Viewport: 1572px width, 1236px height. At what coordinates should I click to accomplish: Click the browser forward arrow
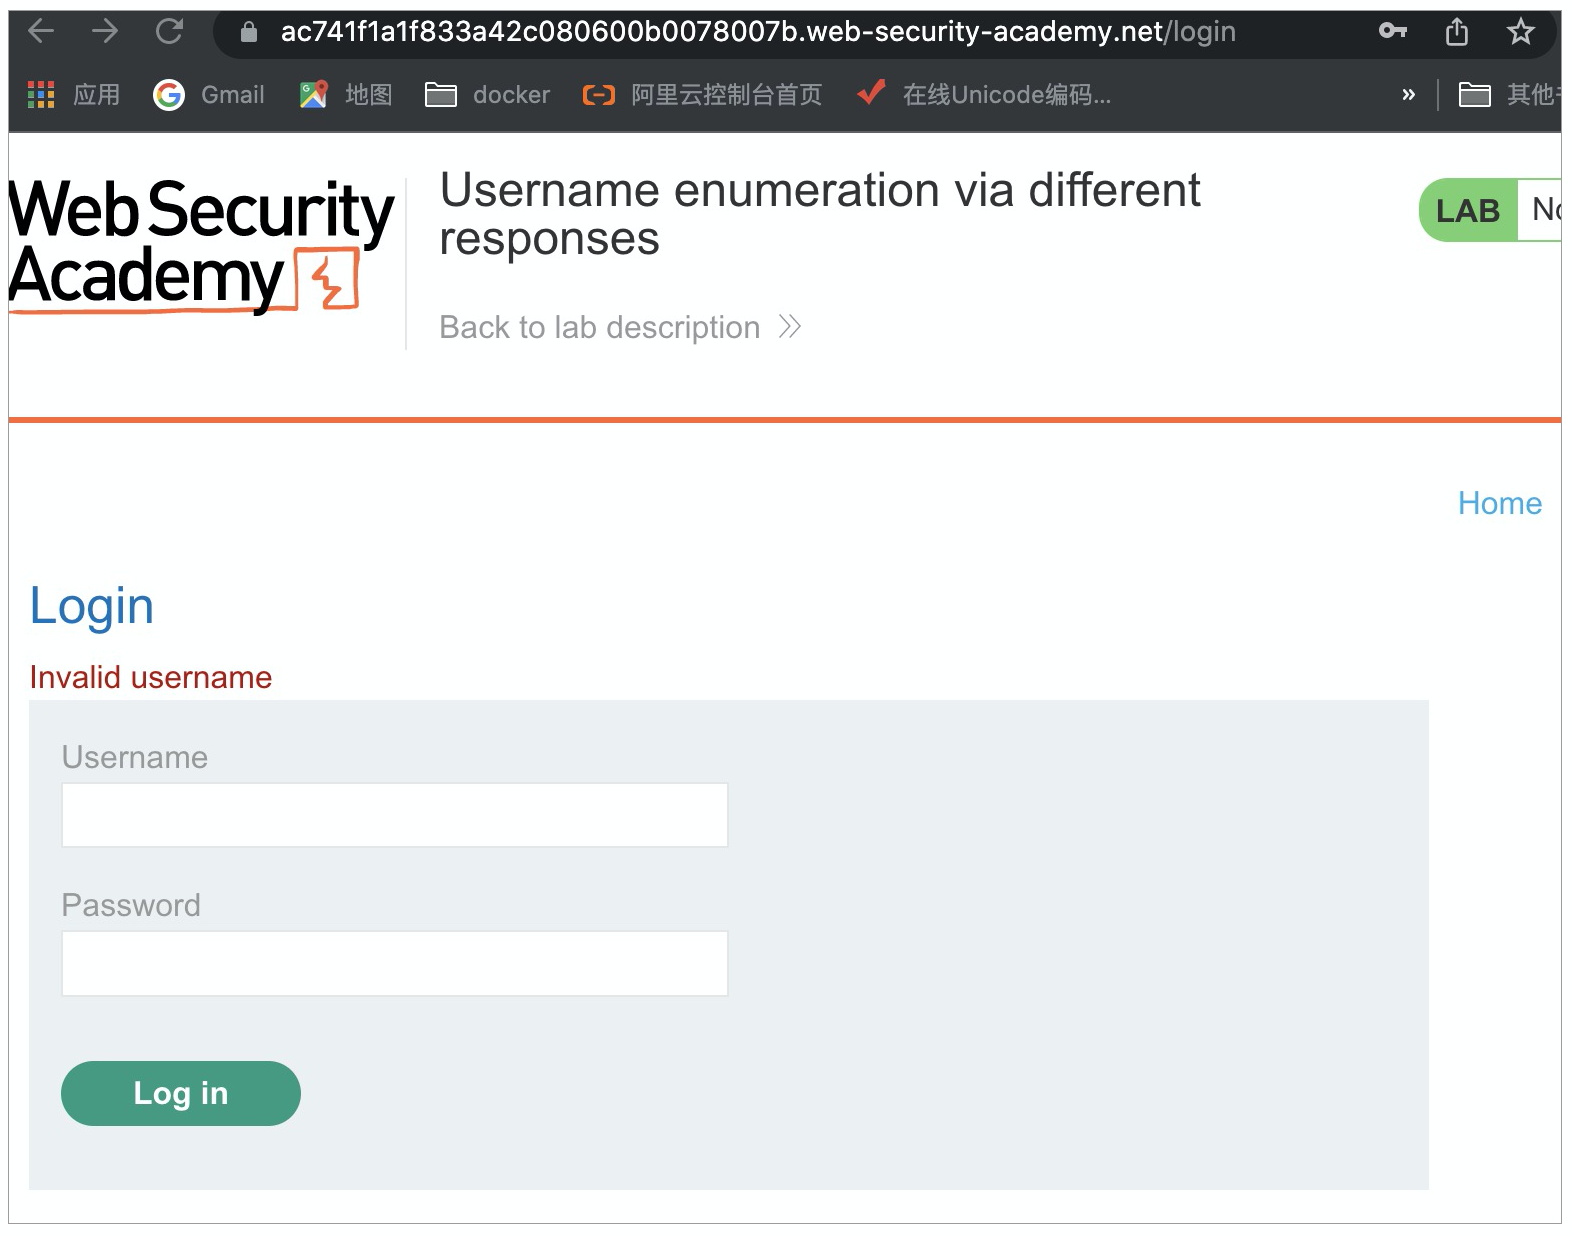105,32
